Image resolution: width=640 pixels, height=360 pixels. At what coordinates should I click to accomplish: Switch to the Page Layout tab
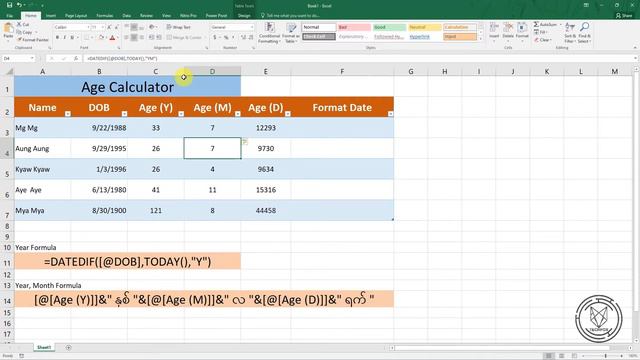tap(76, 16)
